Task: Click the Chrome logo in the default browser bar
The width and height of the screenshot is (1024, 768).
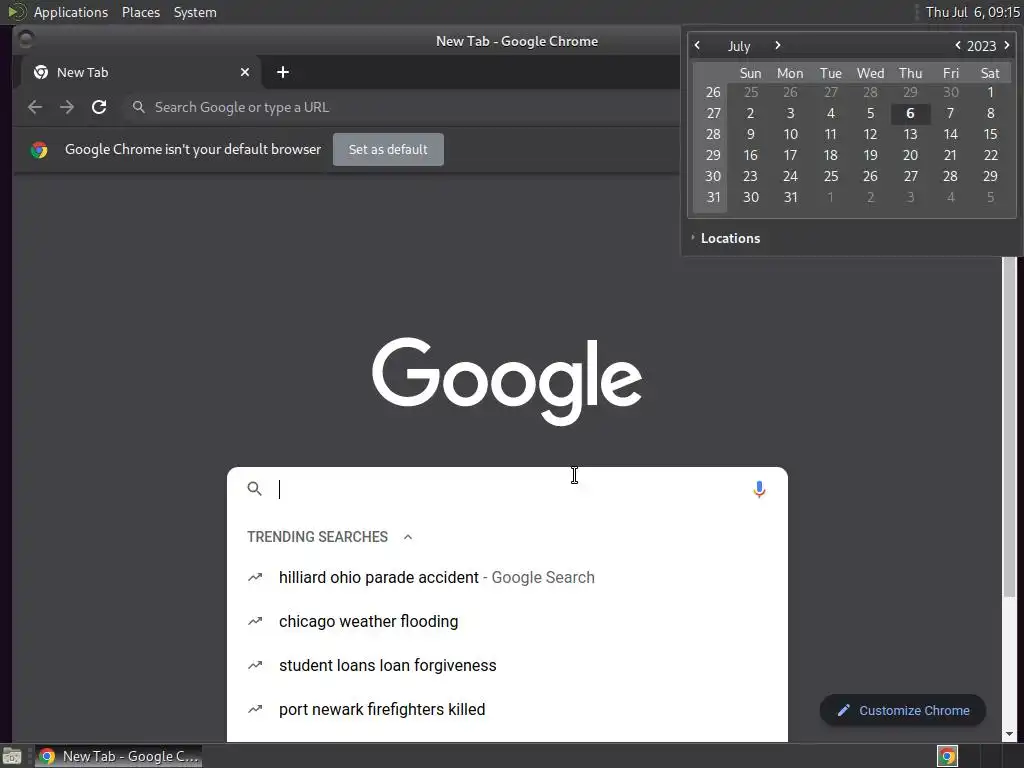Action: pos(39,150)
